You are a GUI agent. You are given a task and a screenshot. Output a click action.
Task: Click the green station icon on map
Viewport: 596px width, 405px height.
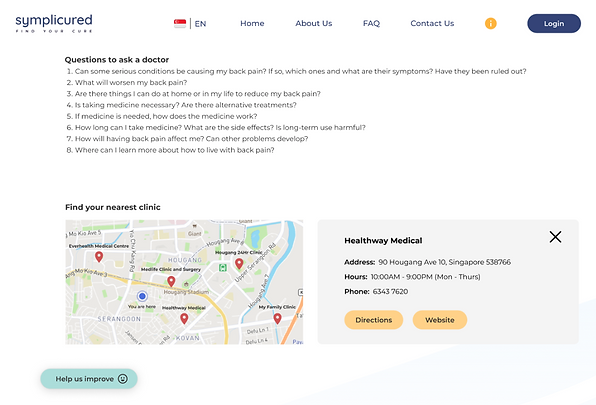coord(223,267)
